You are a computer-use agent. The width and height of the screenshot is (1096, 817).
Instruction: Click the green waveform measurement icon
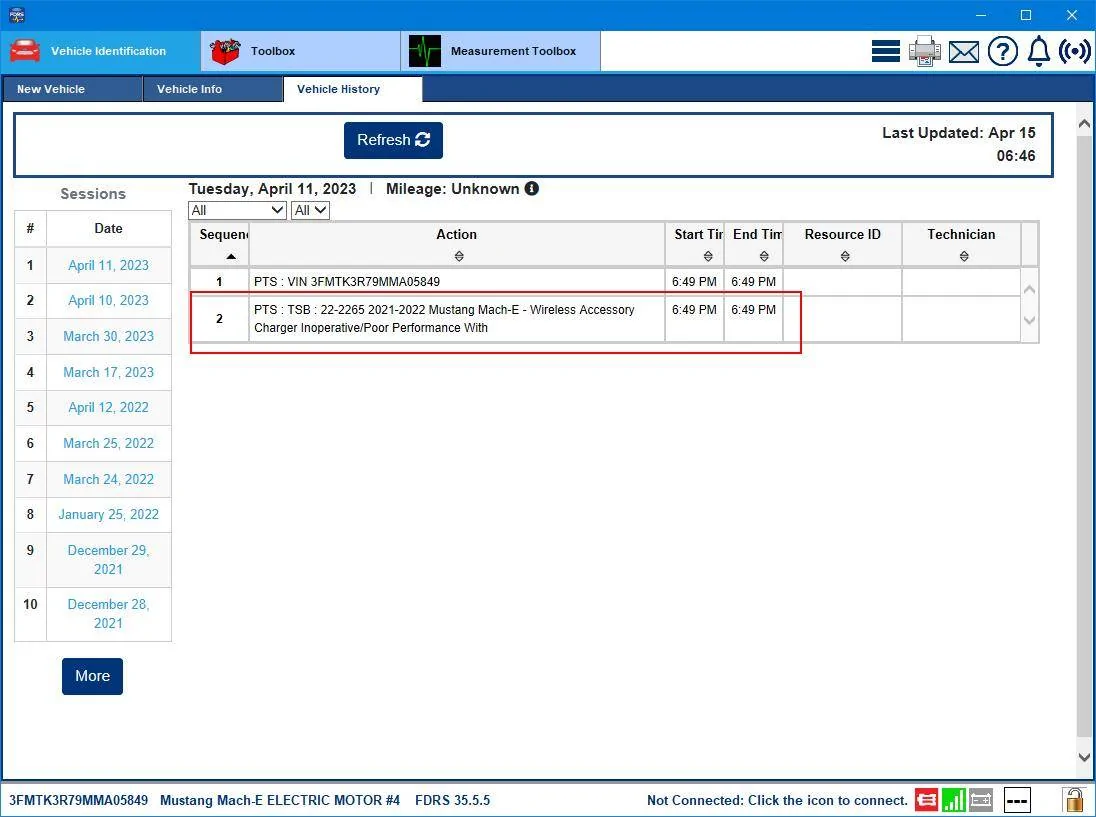(x=425, y=51)
